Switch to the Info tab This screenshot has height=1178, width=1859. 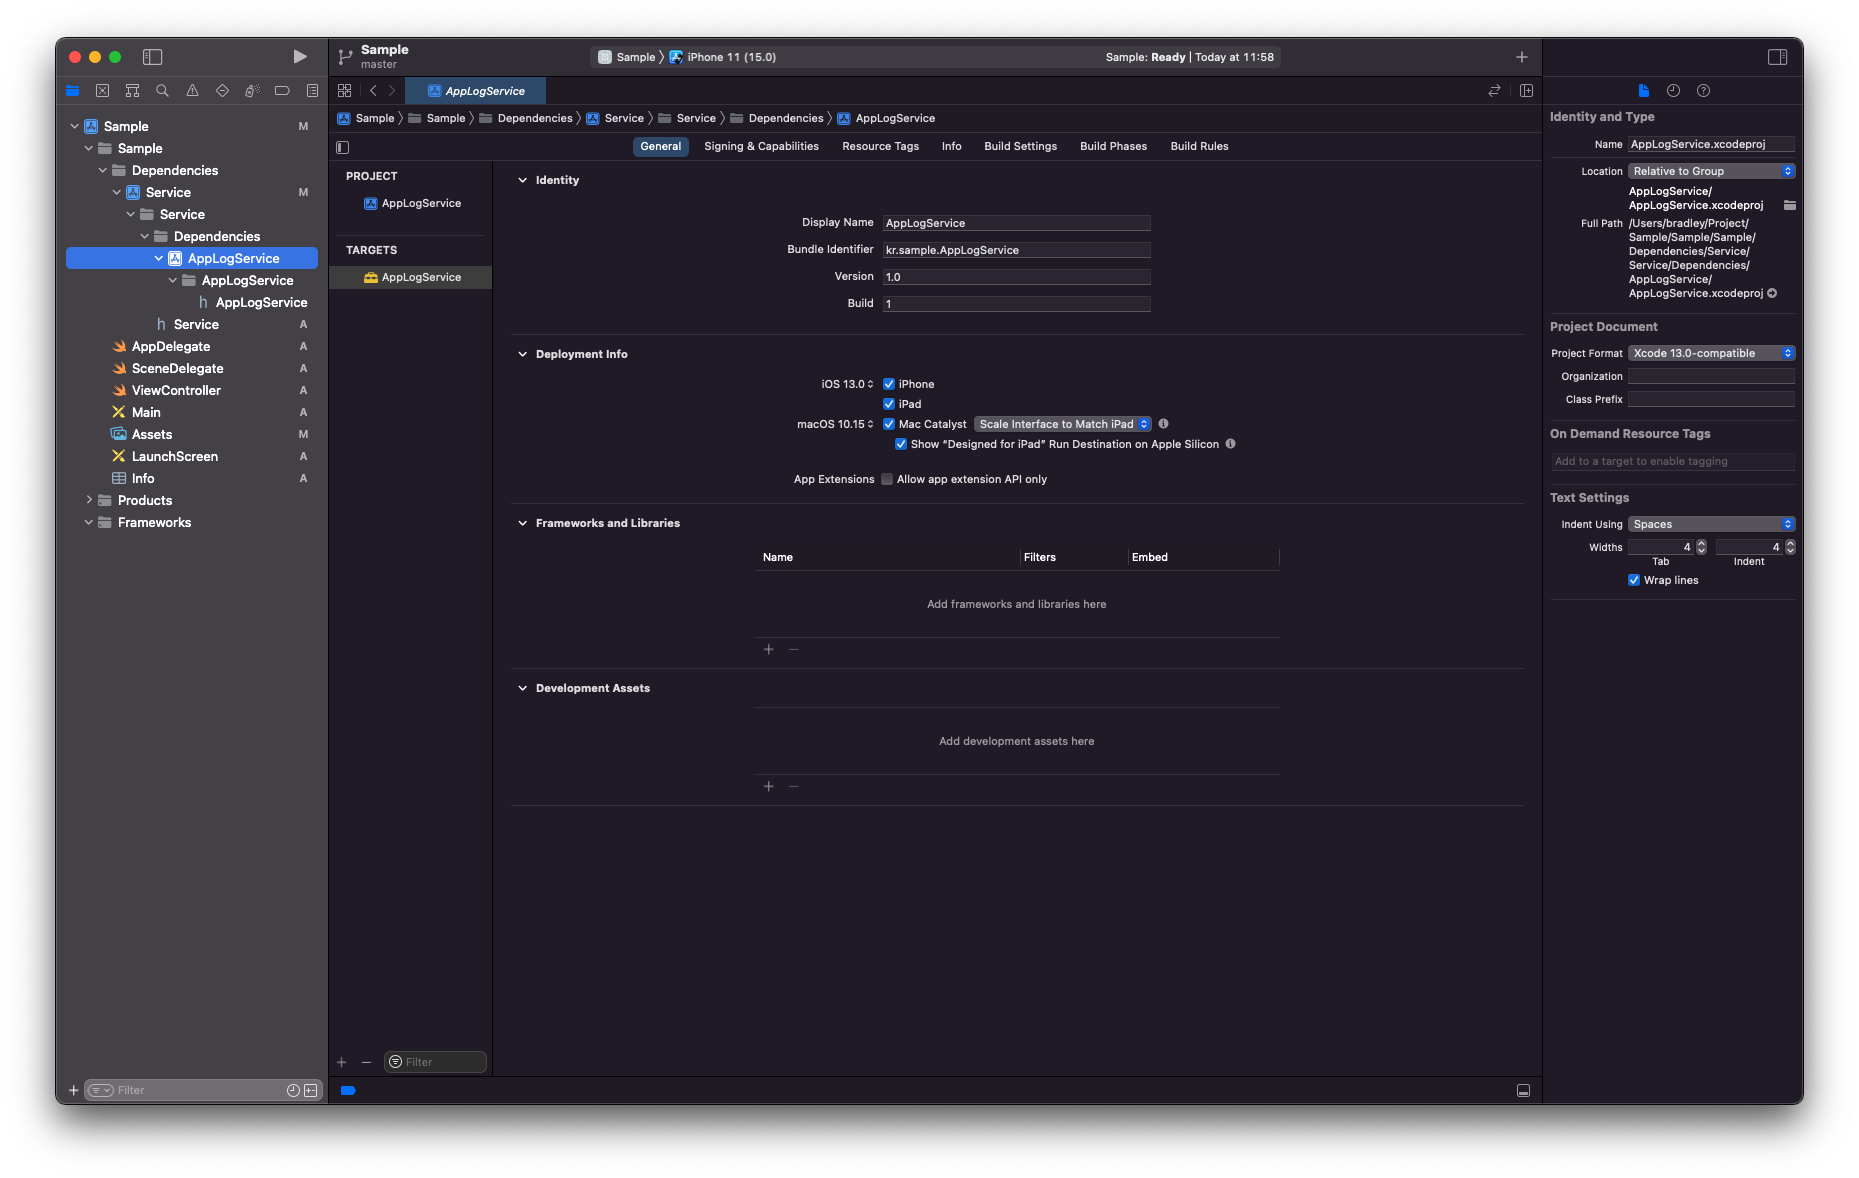click(951, 146)
